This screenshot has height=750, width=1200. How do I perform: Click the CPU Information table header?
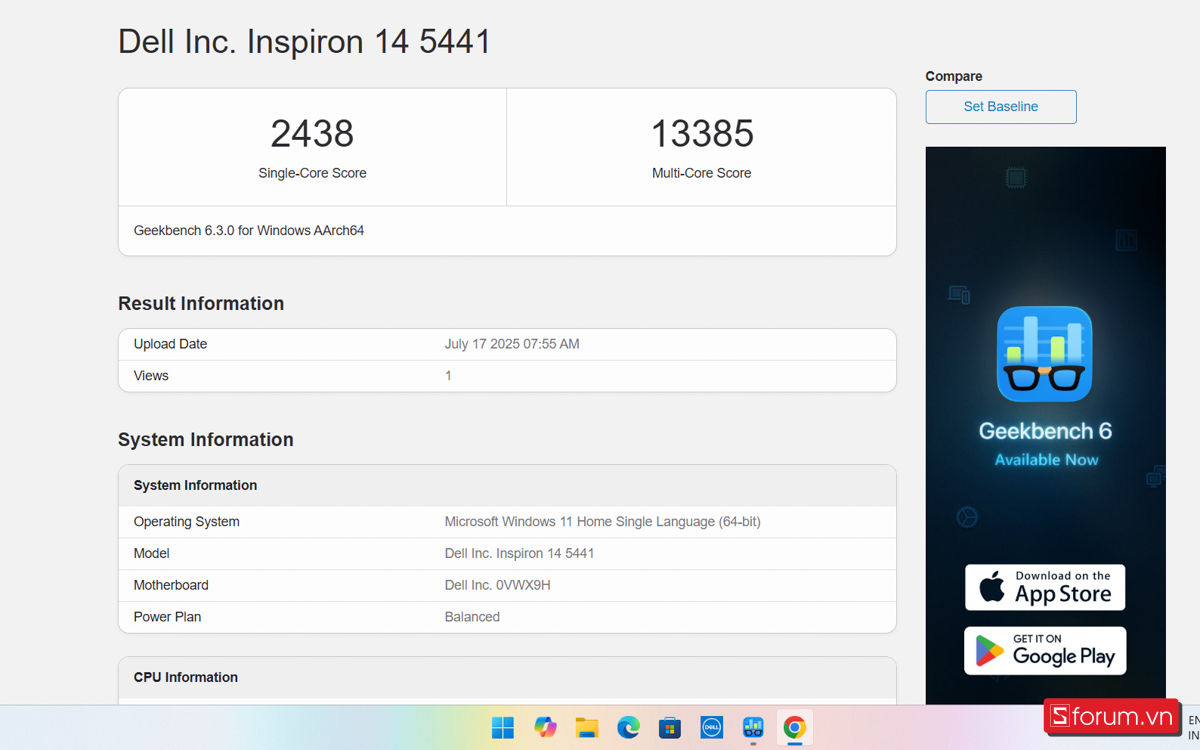pos(186,677)
